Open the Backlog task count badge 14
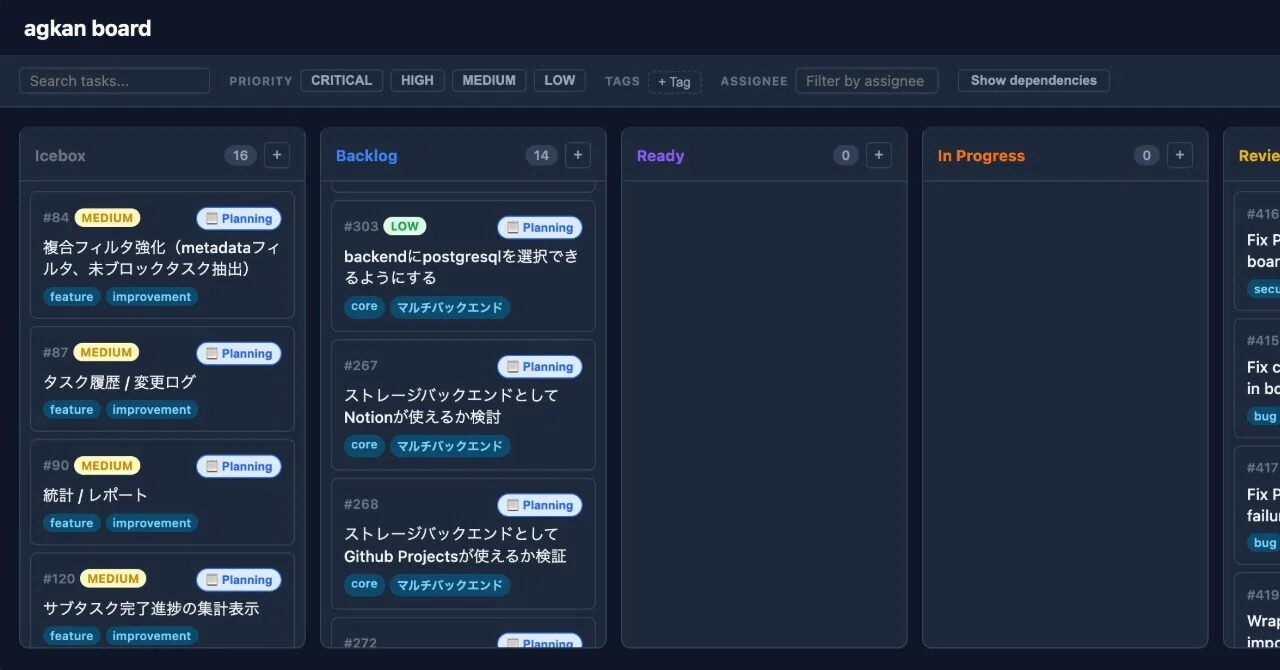 point(541,155)
